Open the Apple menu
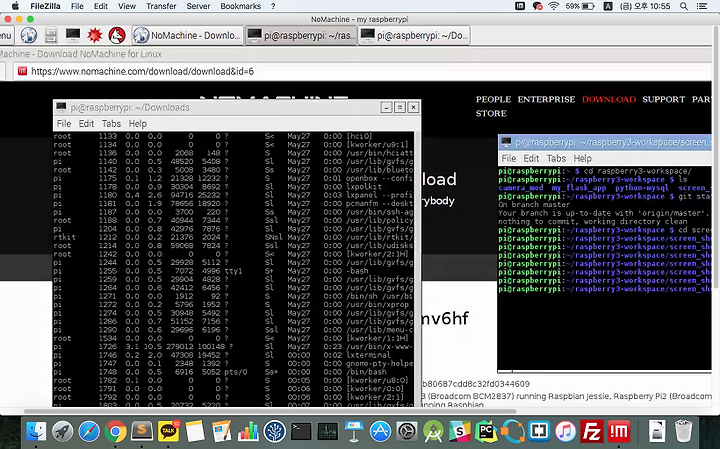Screen dimensions: 720x449 pos(15,6)
